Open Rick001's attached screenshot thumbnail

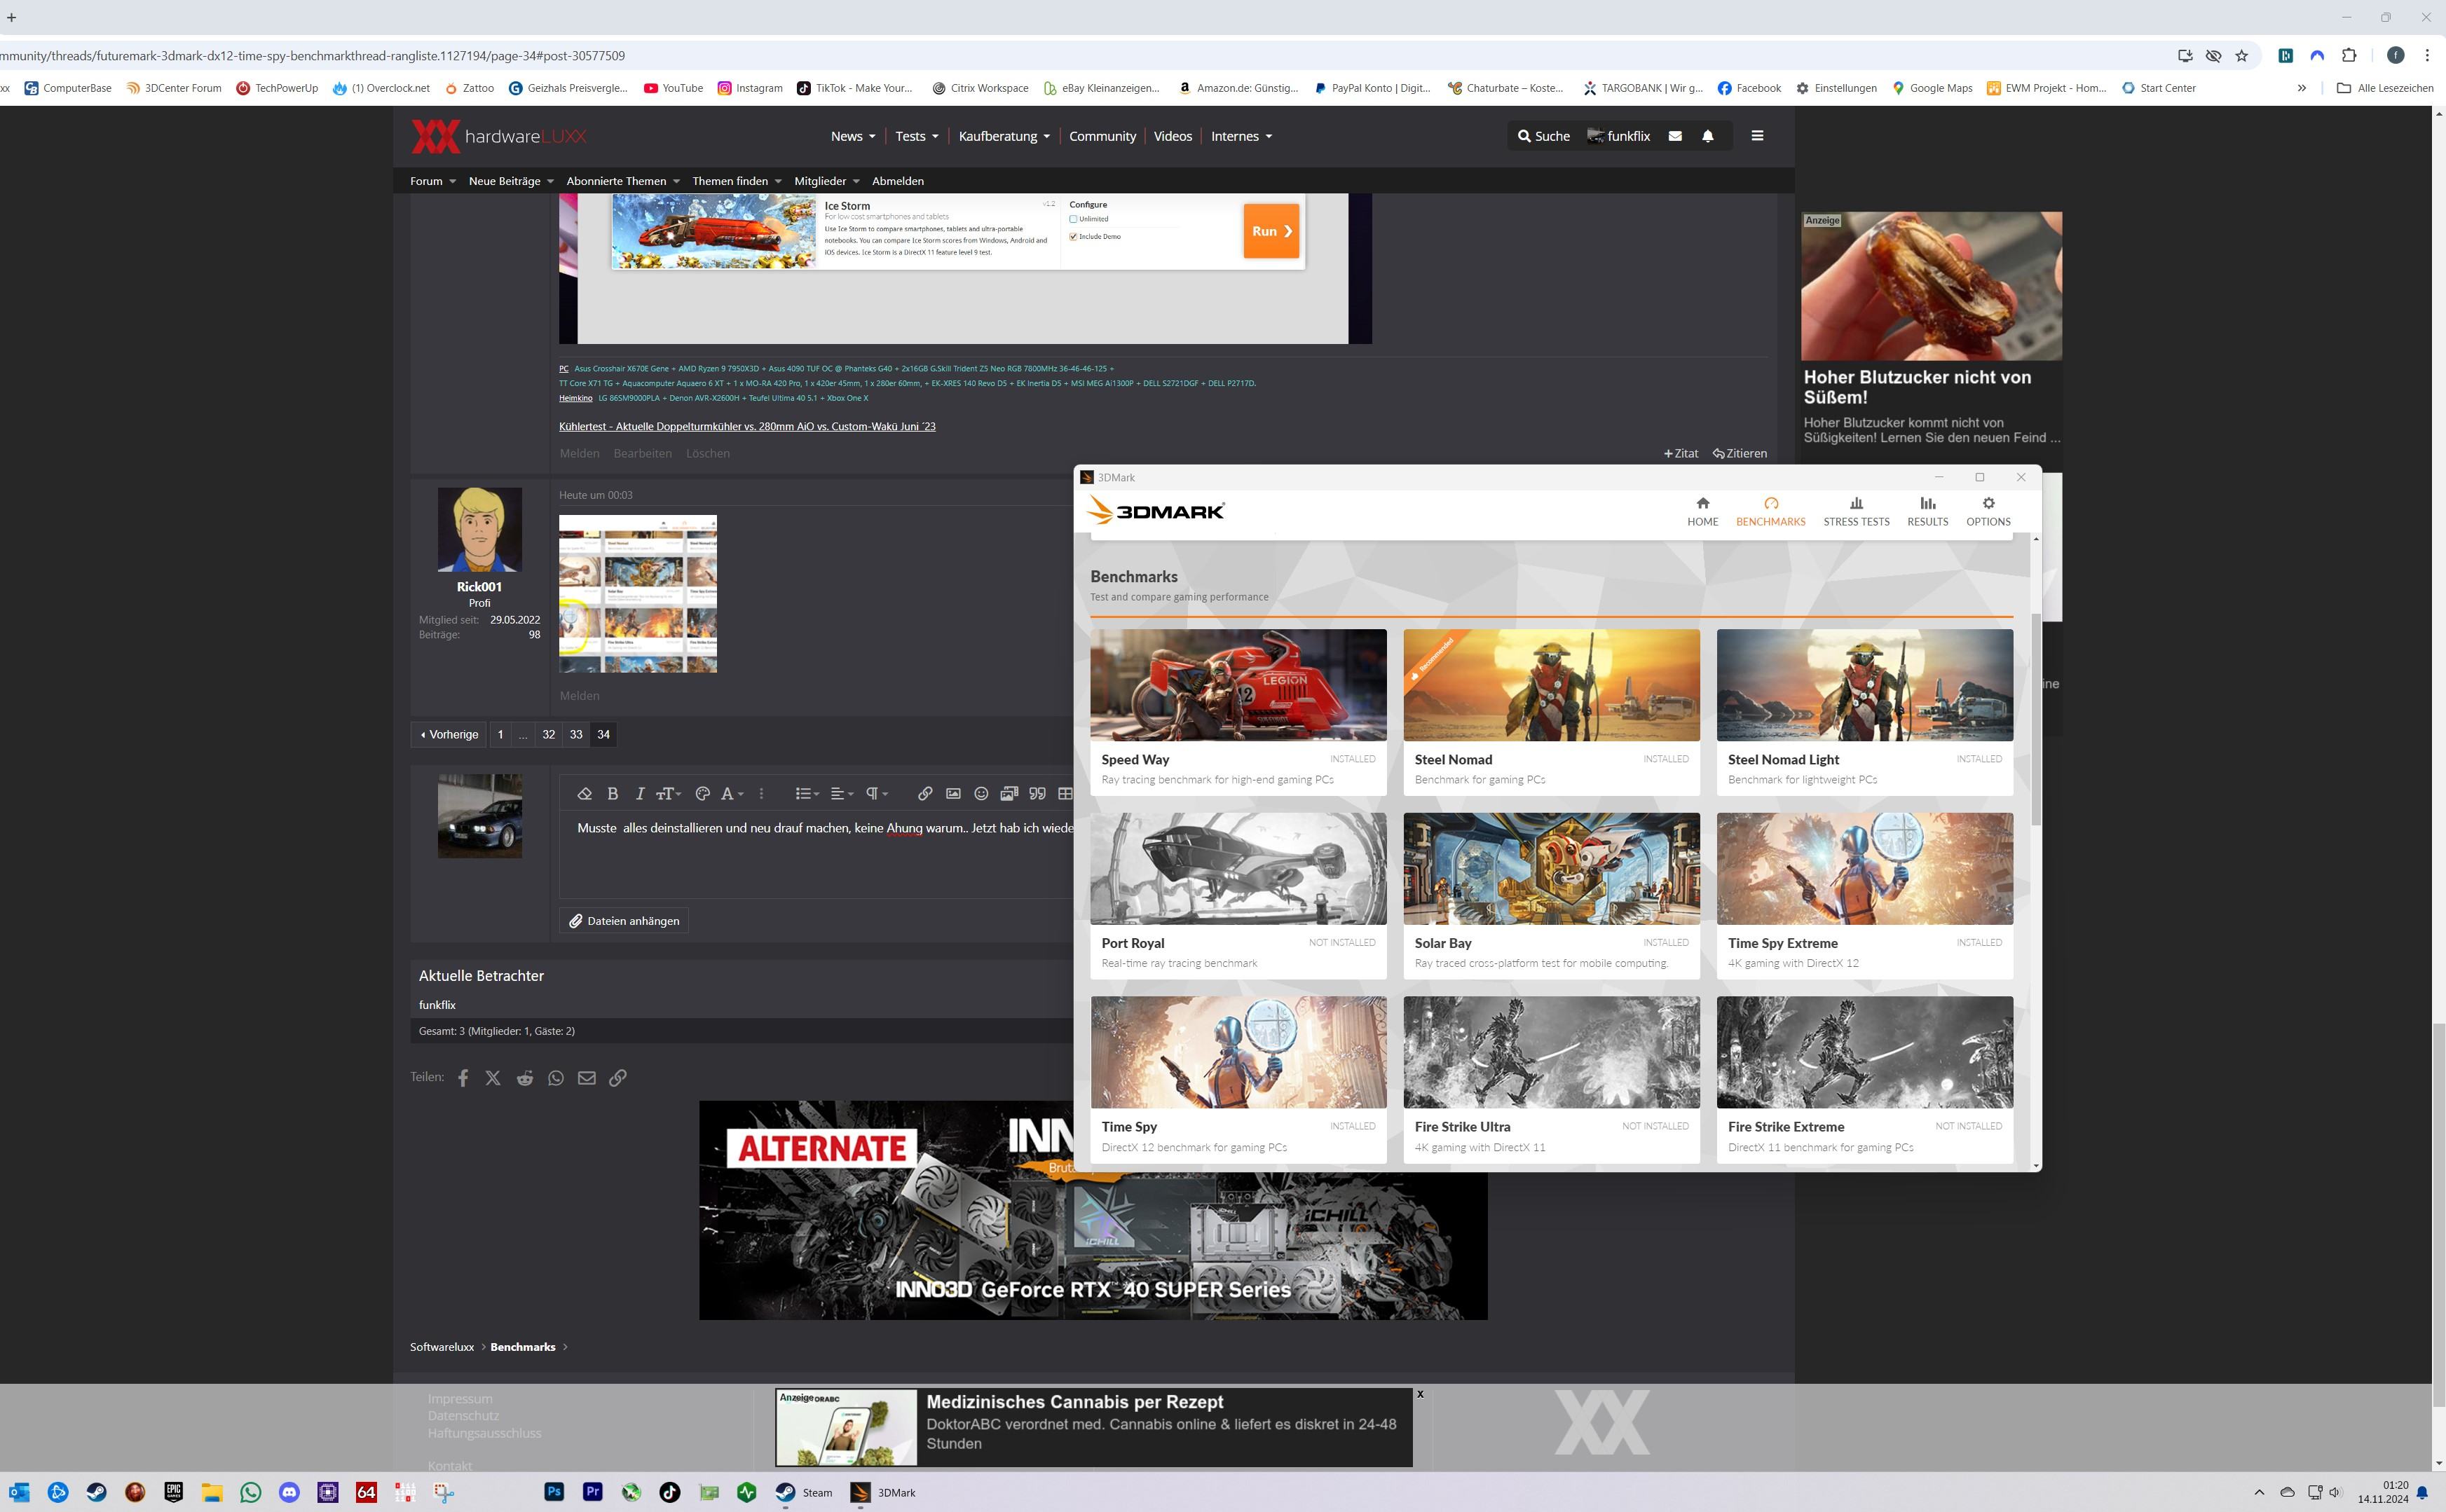coord(638,594)
